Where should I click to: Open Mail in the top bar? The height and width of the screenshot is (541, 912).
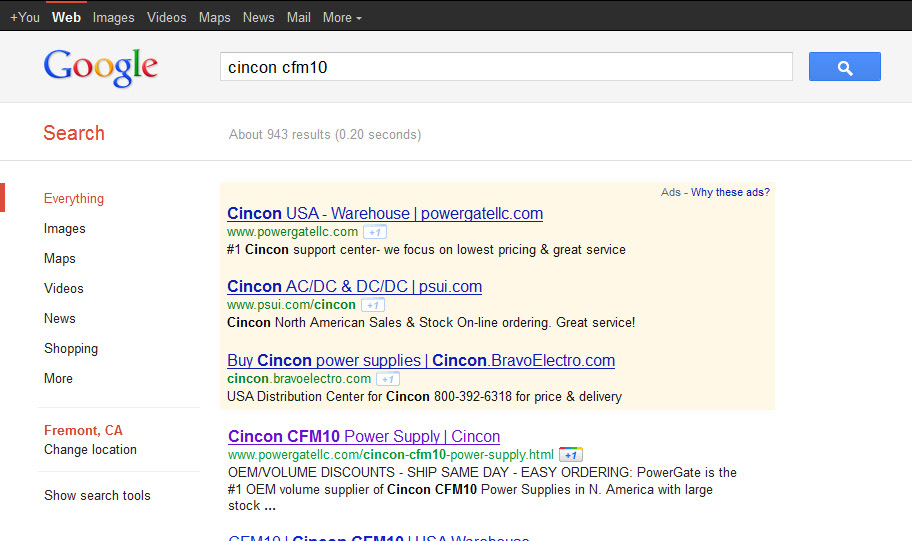tap(298, 17)
